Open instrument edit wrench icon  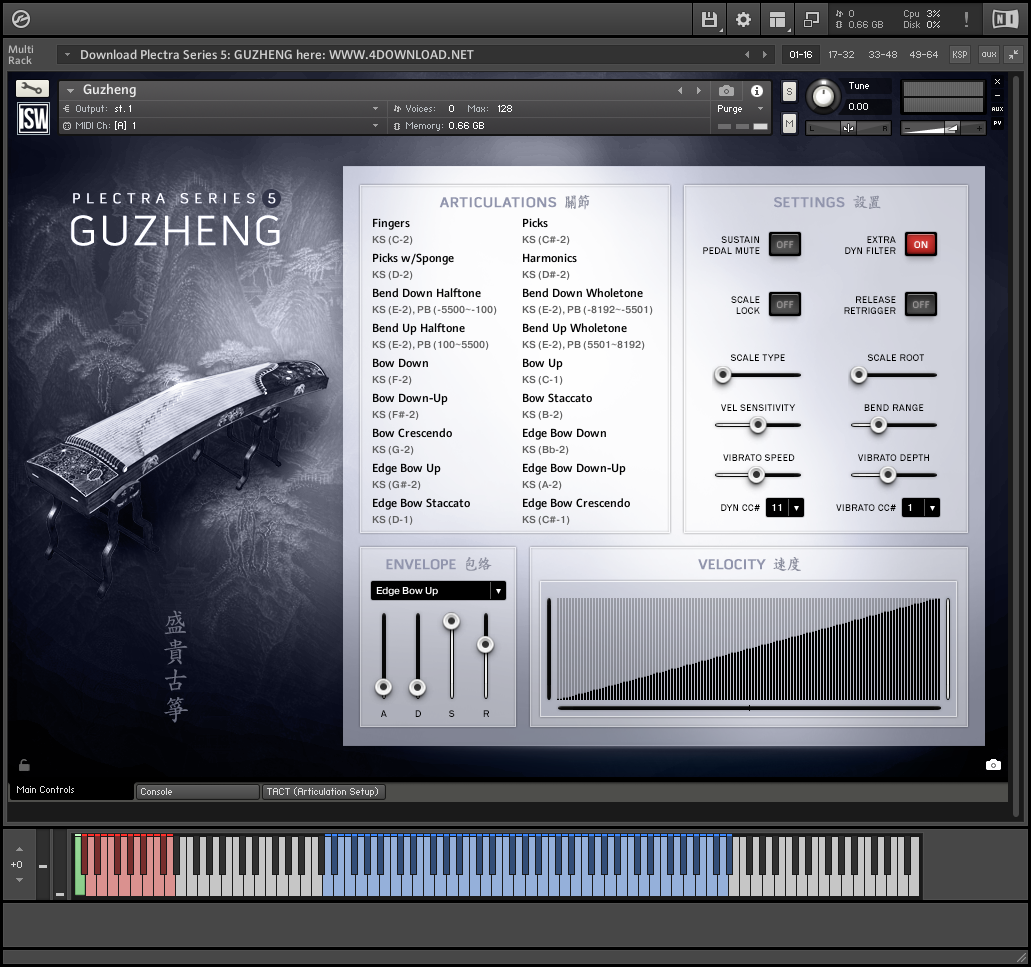click(32, 88)
